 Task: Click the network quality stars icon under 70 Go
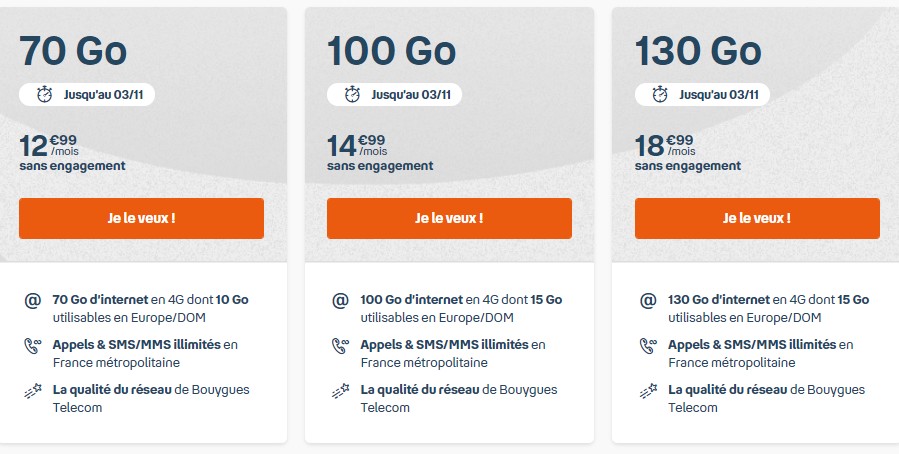click(x=32, y=391)
